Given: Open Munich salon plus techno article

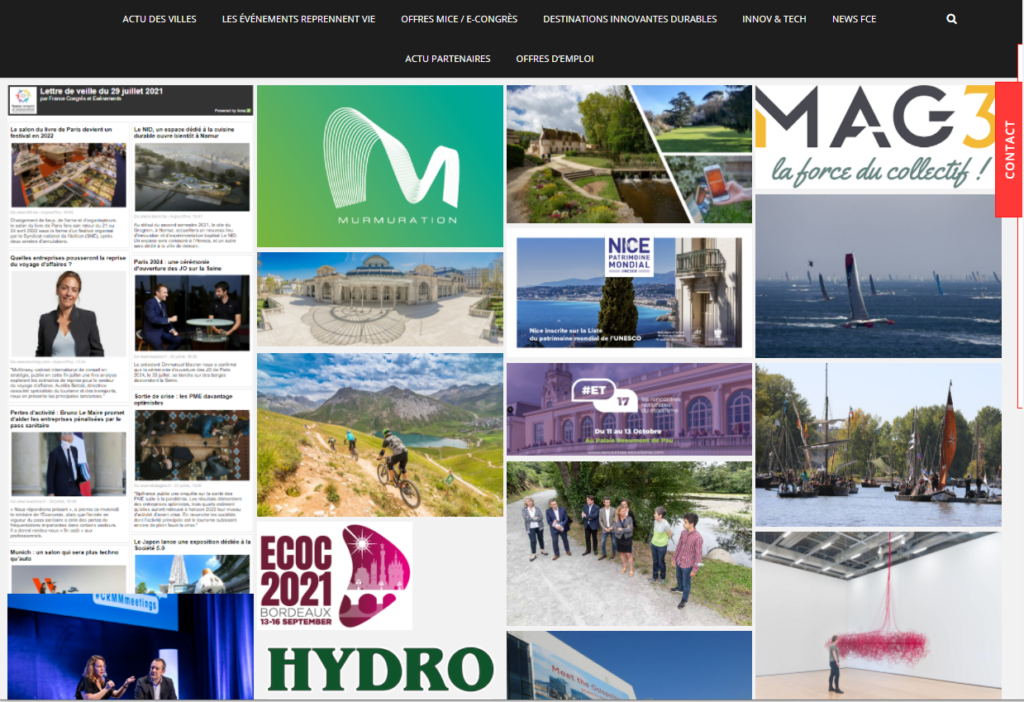Looking at the screenshot, I should (65, 555).
